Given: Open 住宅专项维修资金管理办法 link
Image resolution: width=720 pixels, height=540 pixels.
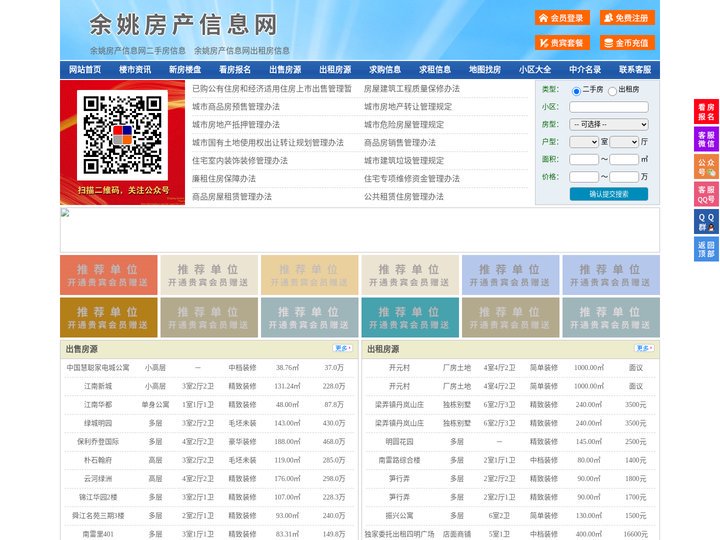Looking at the screenshot, I should pyautogui.click(x=412, y=178).
